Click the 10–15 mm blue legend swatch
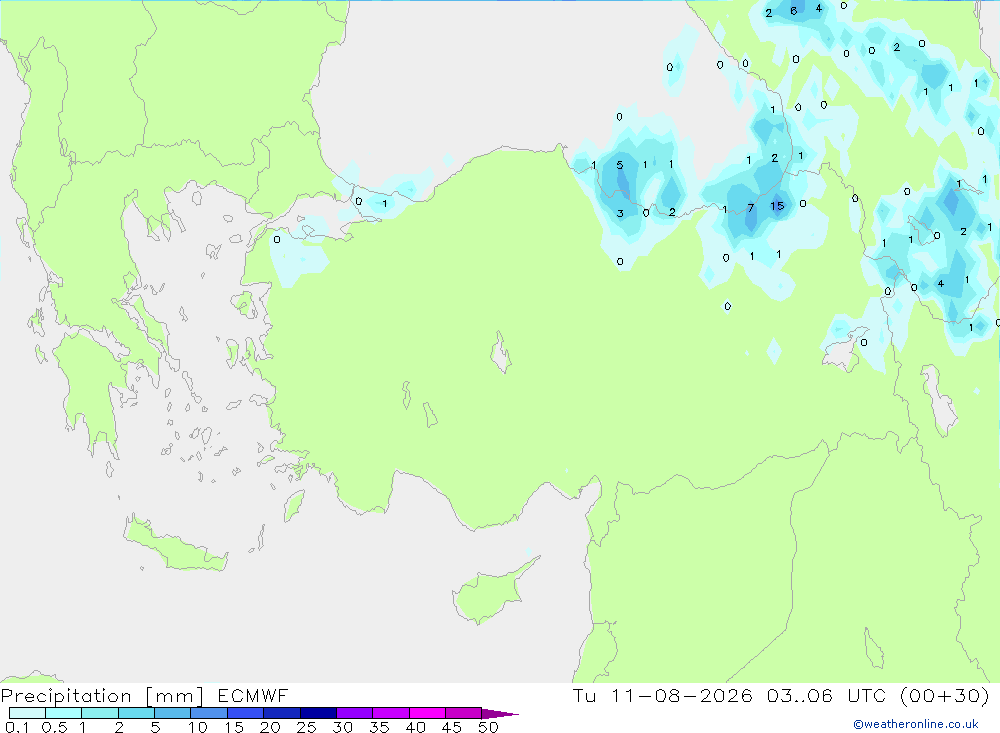The image size is (1000, 733). [209, 713]
